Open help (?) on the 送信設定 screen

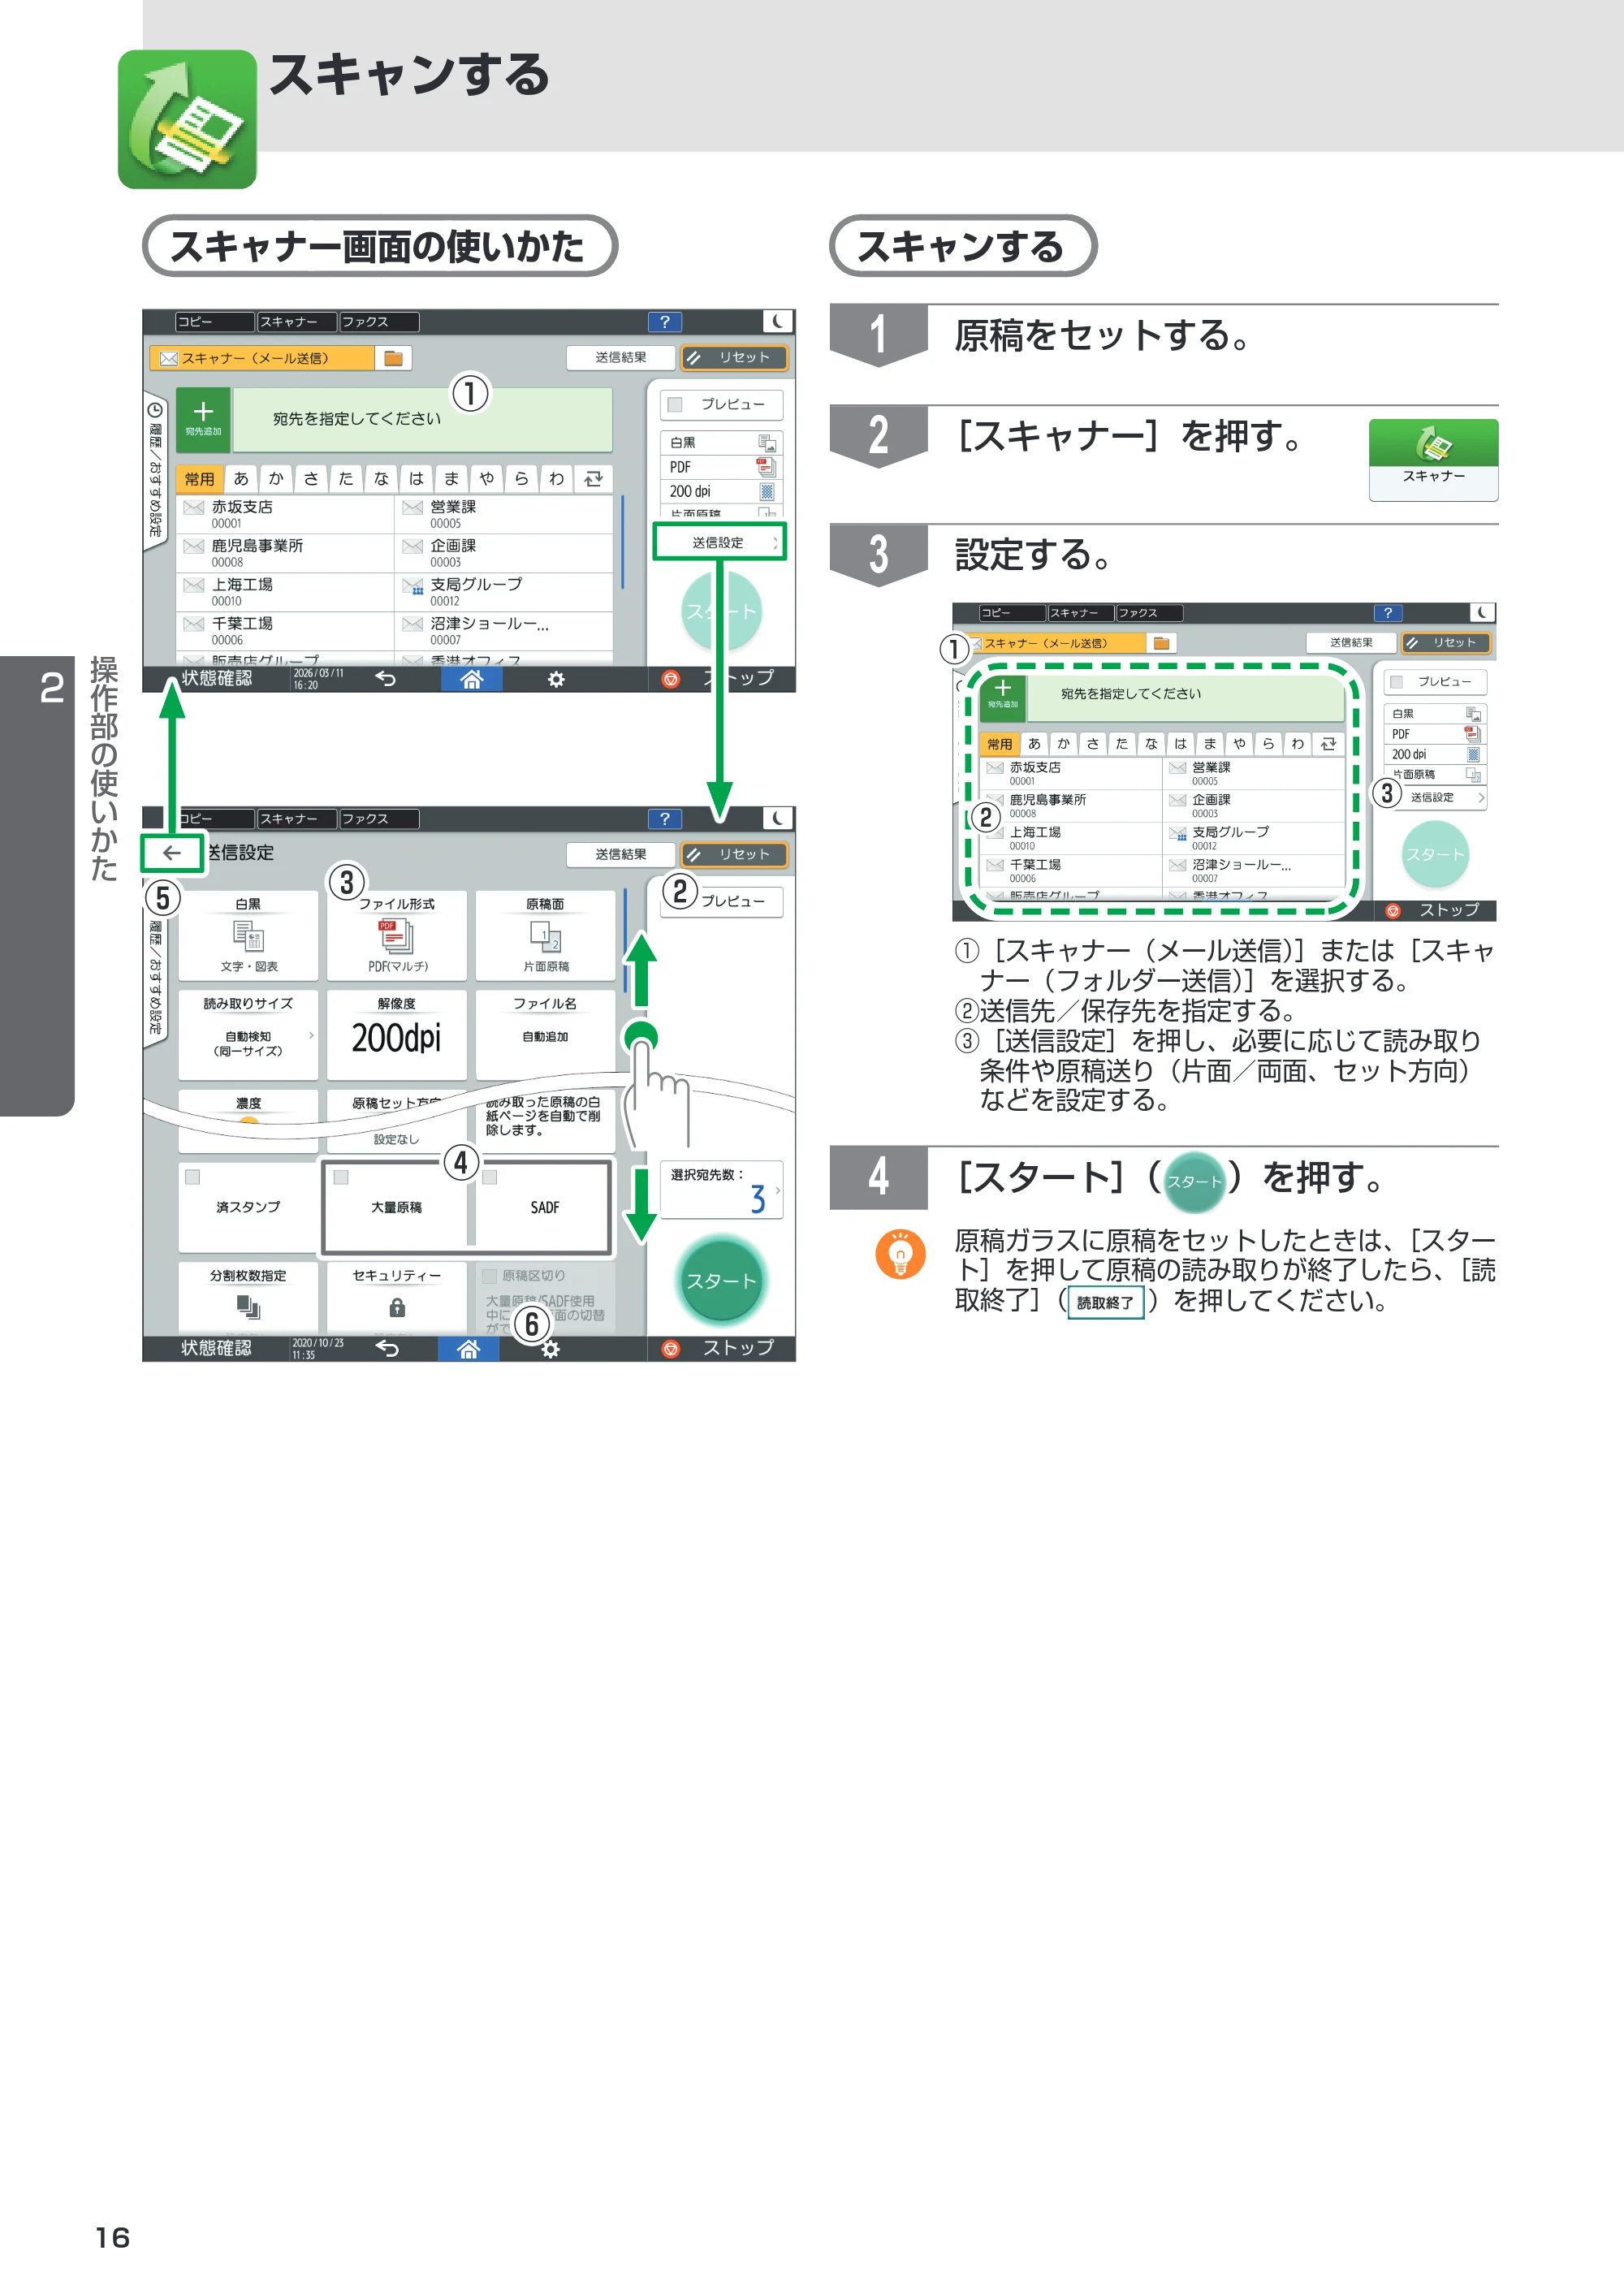coord(664,819)
